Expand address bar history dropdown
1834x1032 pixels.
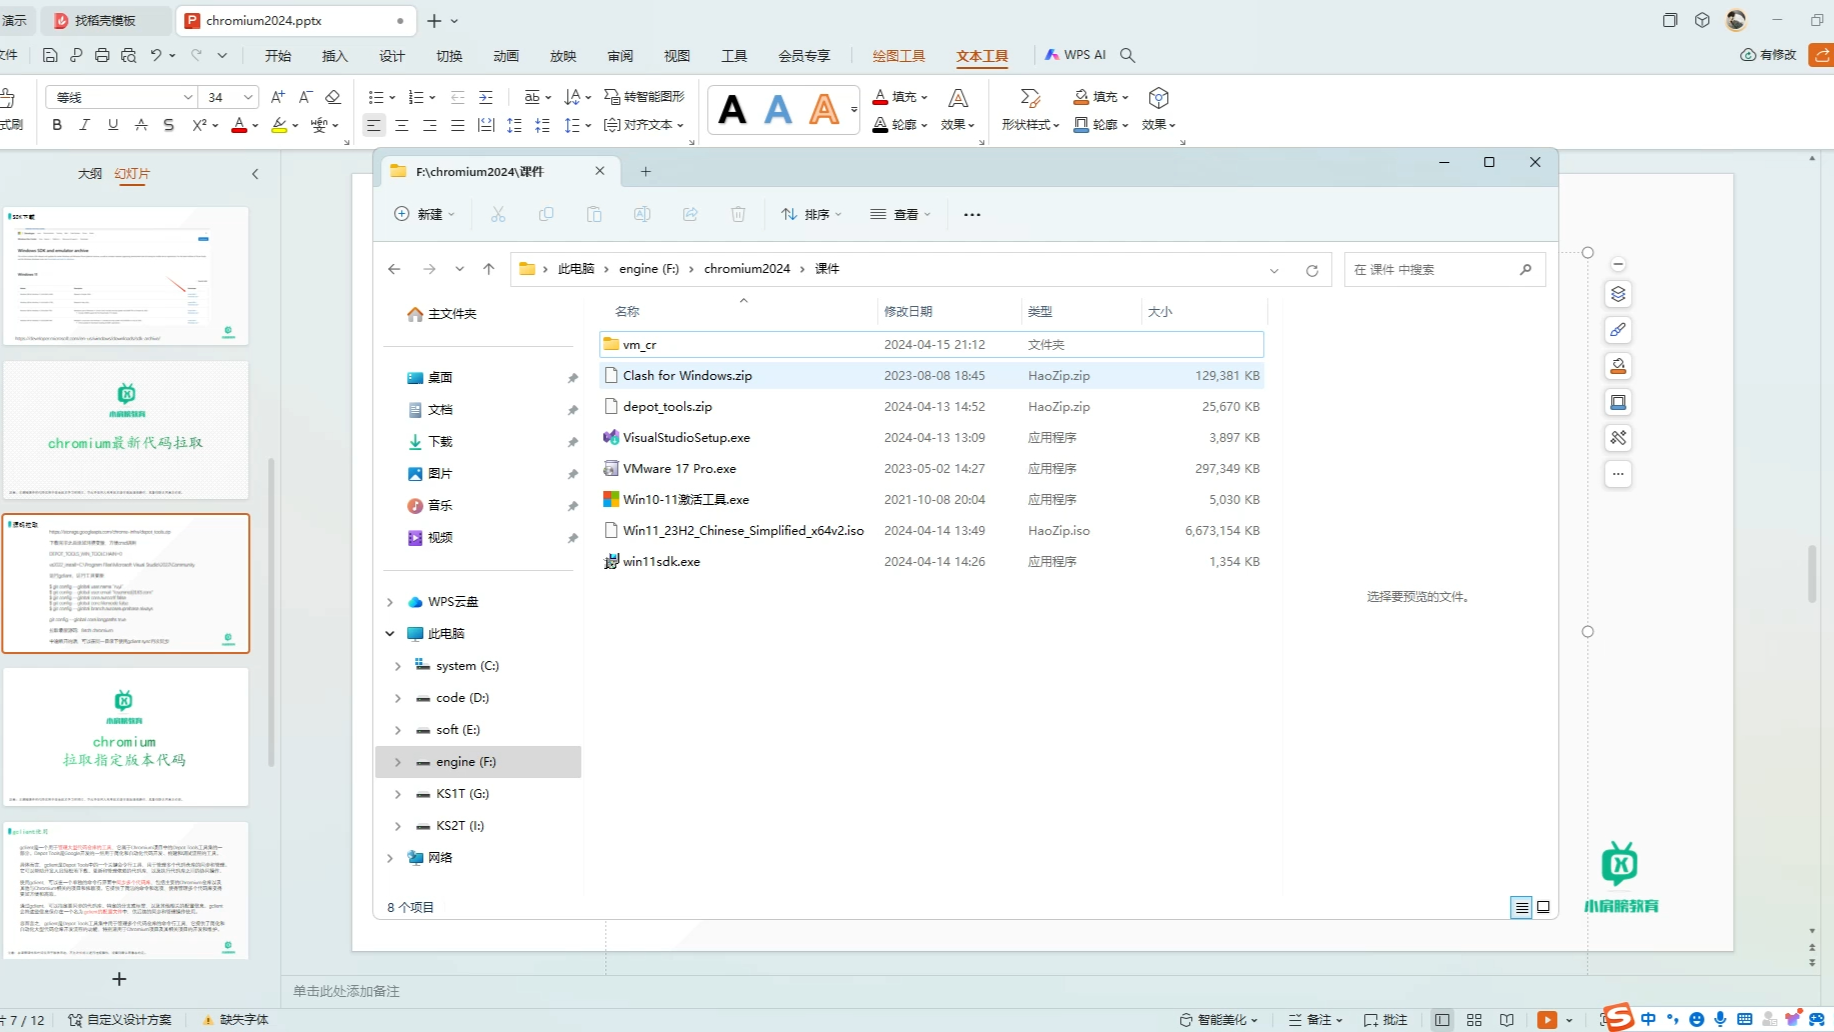[x=1274, y=270]
